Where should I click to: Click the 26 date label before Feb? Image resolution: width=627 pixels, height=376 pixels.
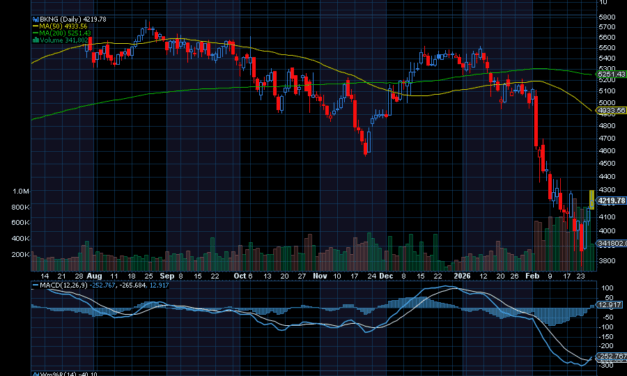(x=514, y=276)
